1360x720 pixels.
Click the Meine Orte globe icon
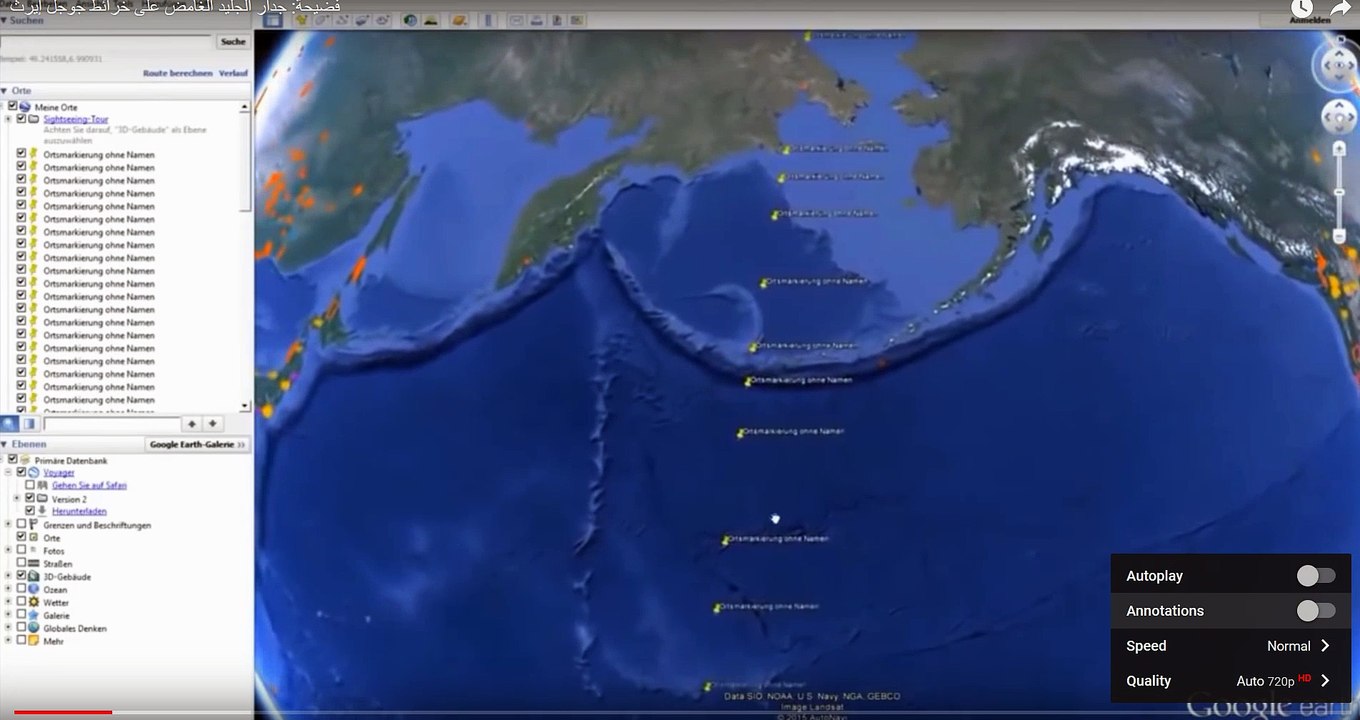click(x=25, y=107)
